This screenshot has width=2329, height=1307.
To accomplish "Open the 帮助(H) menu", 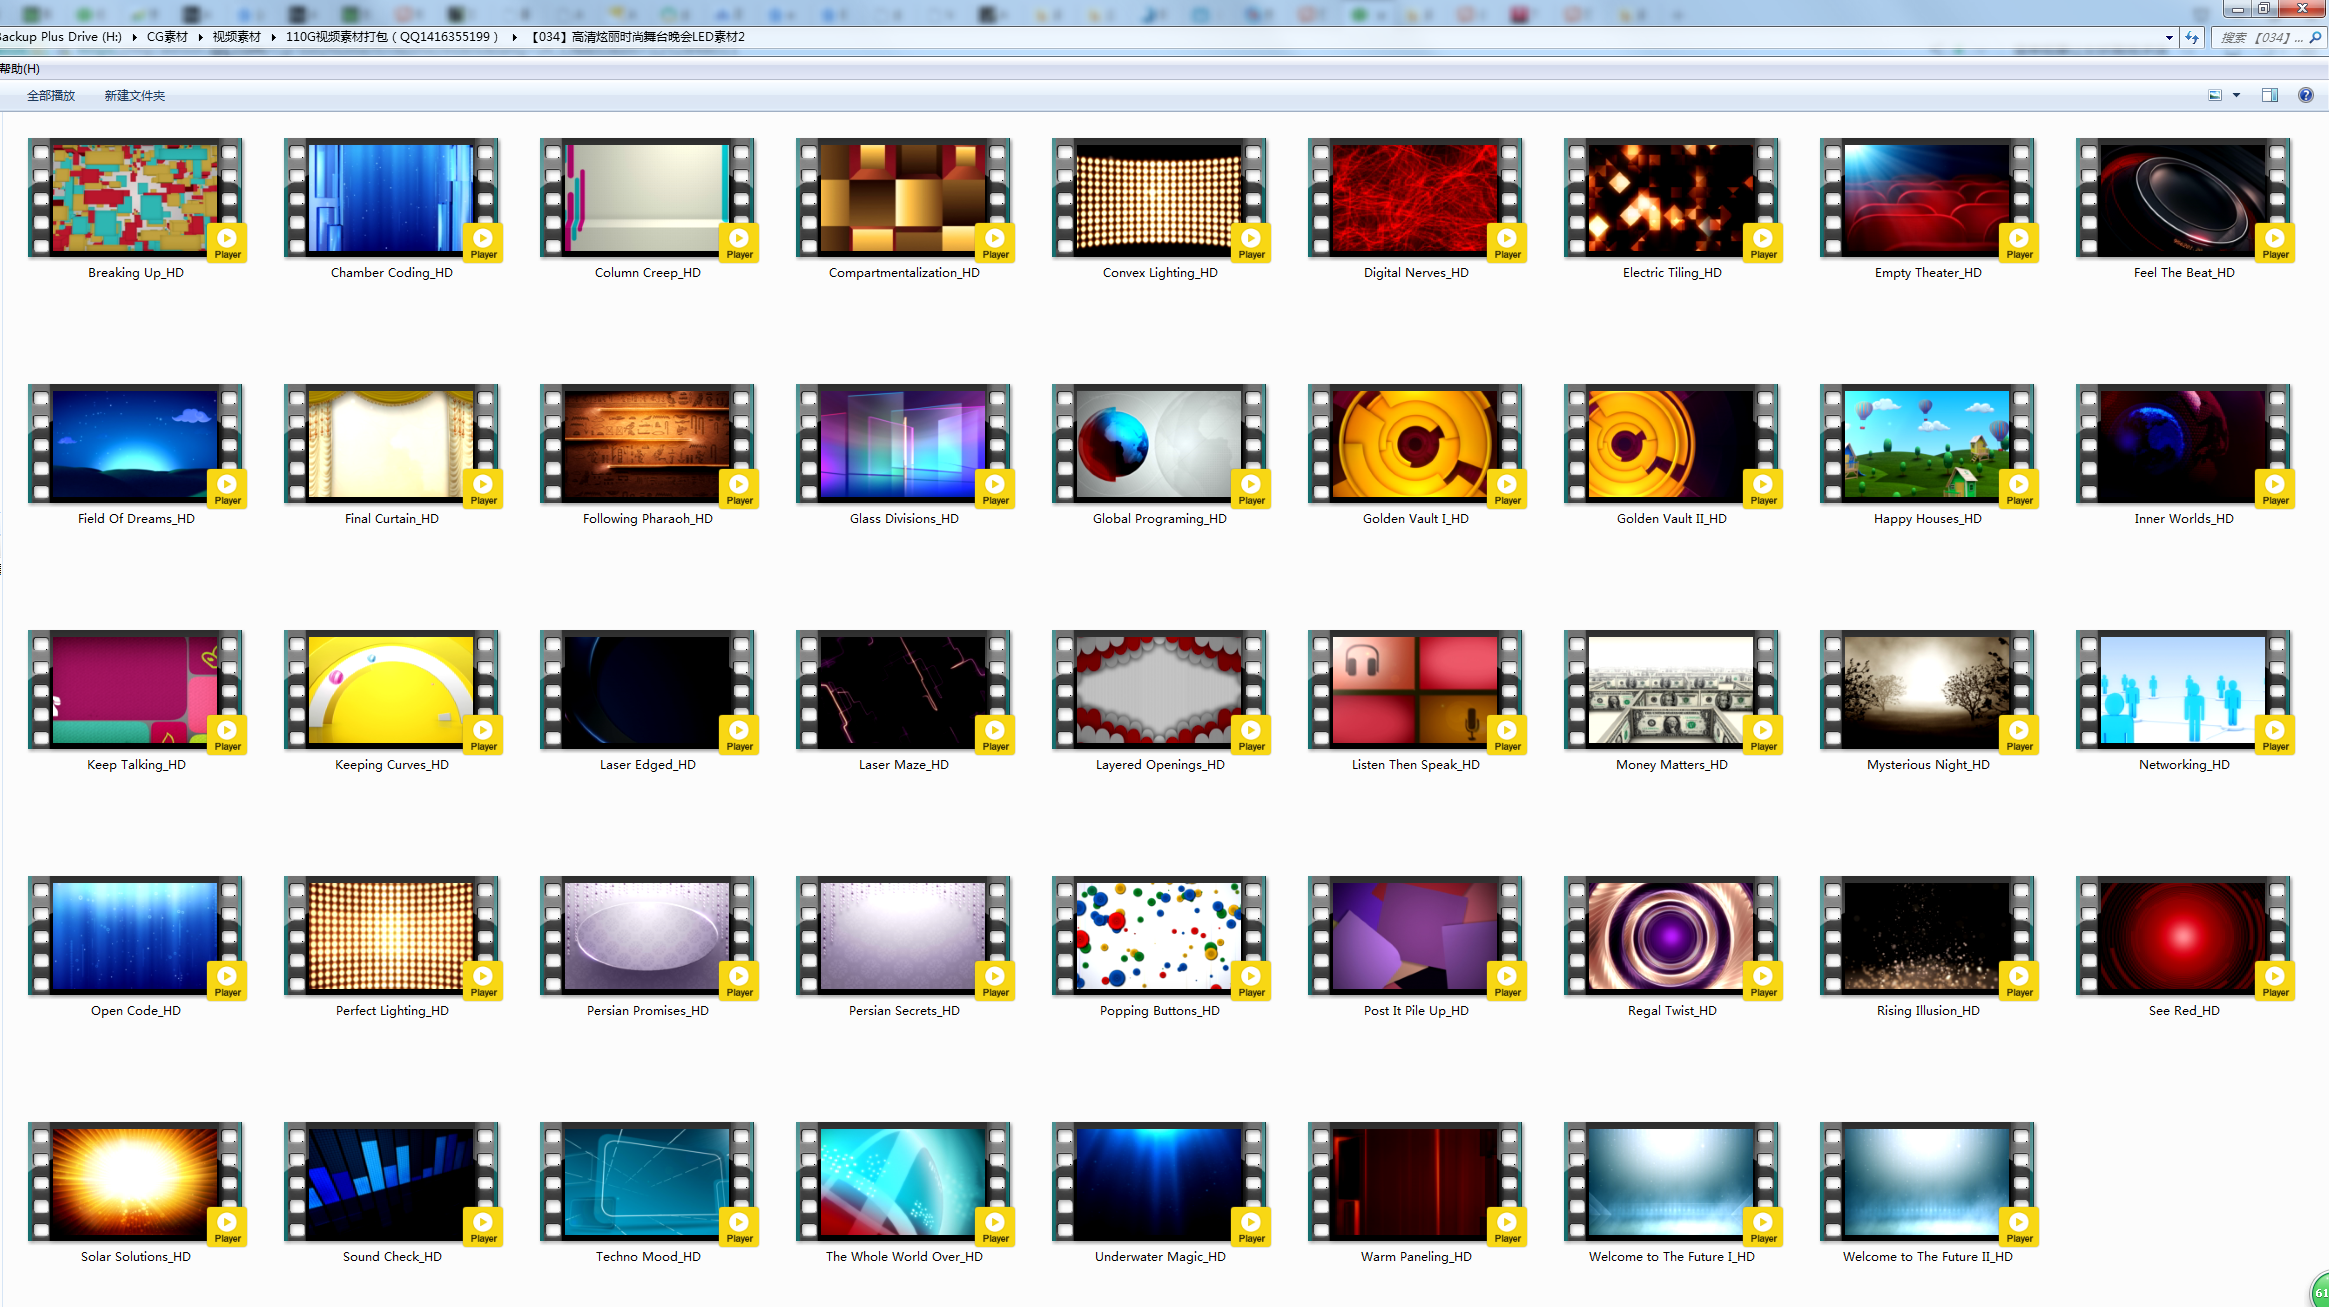I will 20,69.
